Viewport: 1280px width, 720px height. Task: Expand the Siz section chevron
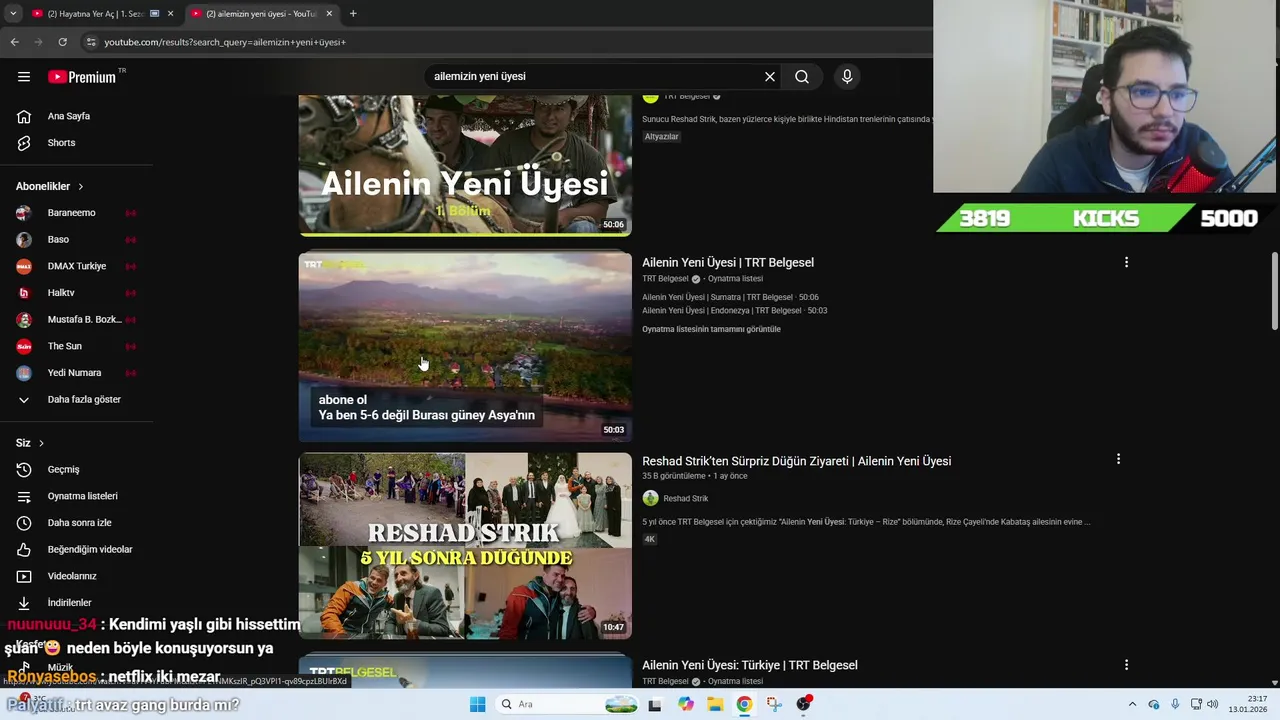click(x=41, y=443)
